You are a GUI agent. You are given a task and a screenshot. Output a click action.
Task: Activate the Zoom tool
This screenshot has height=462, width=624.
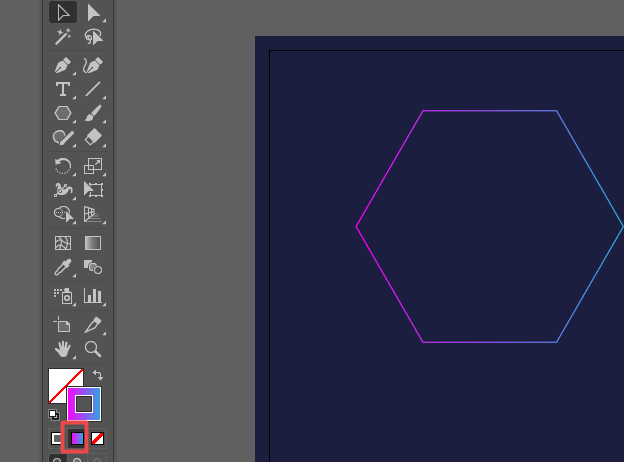click(93, 349)
